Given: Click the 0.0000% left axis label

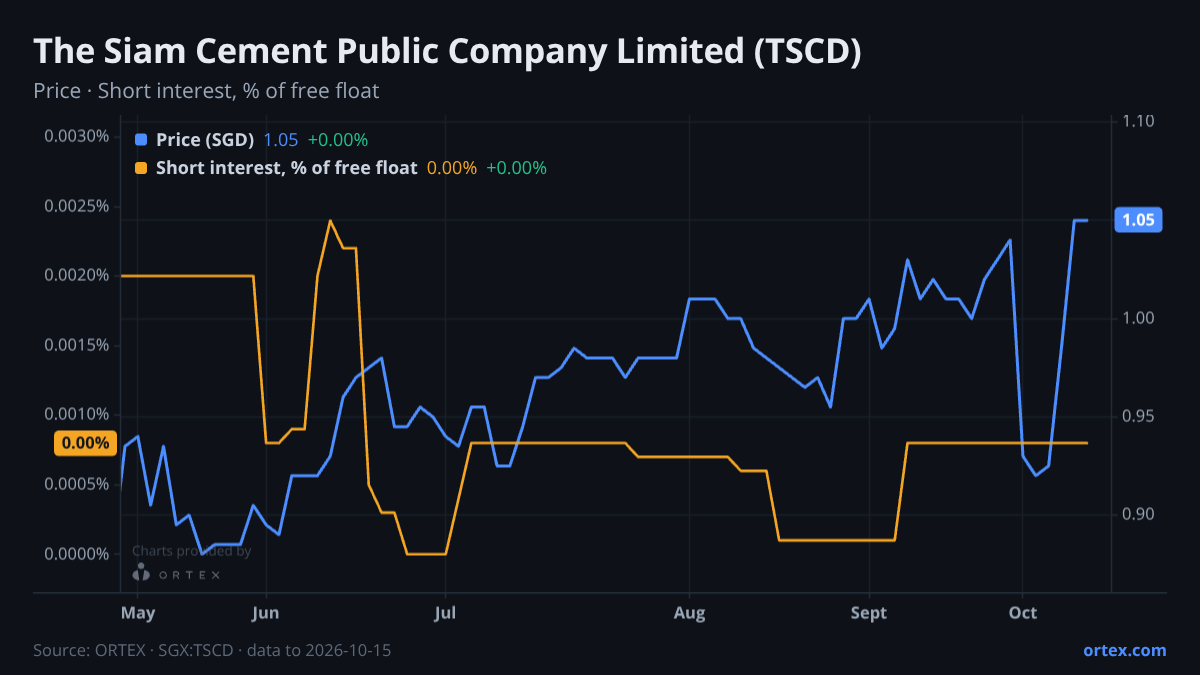Looking at the screenshot, I should tap(77, 553).
